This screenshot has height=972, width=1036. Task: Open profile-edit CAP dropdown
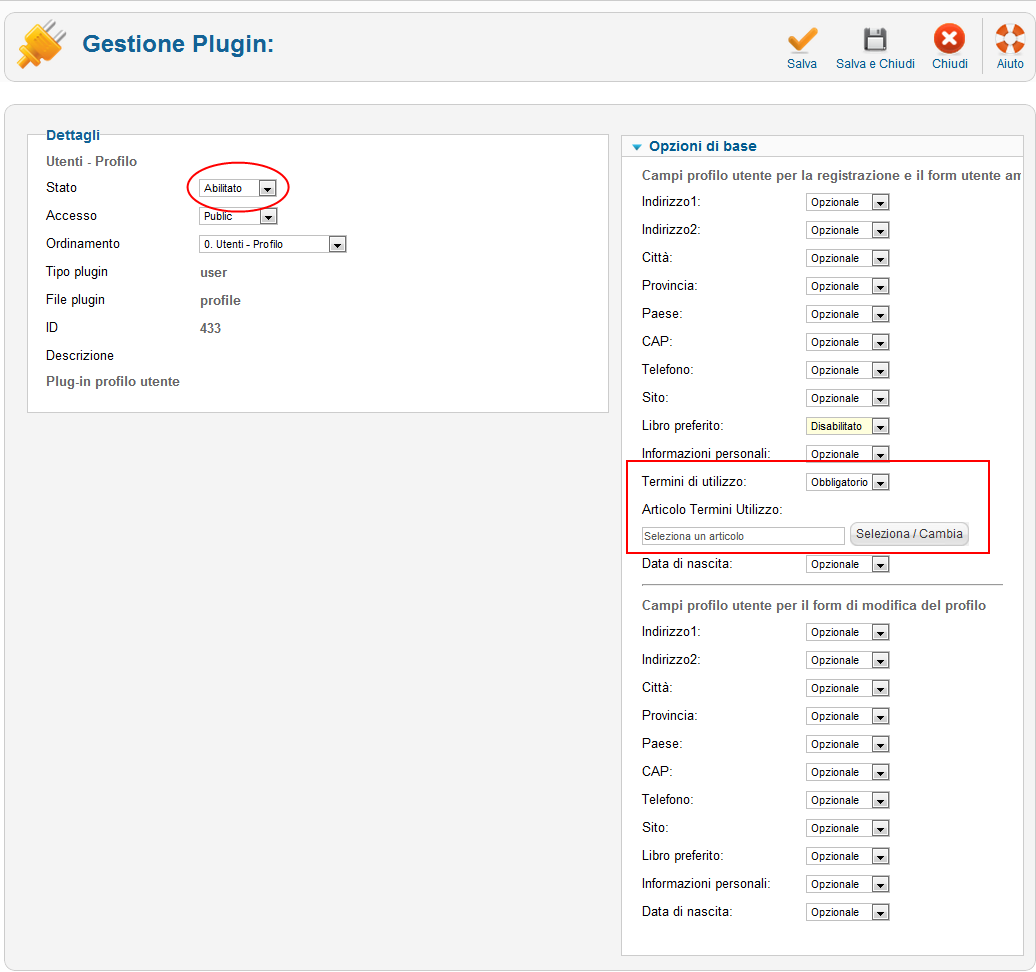pyautogui.click(x=847, y=772)
